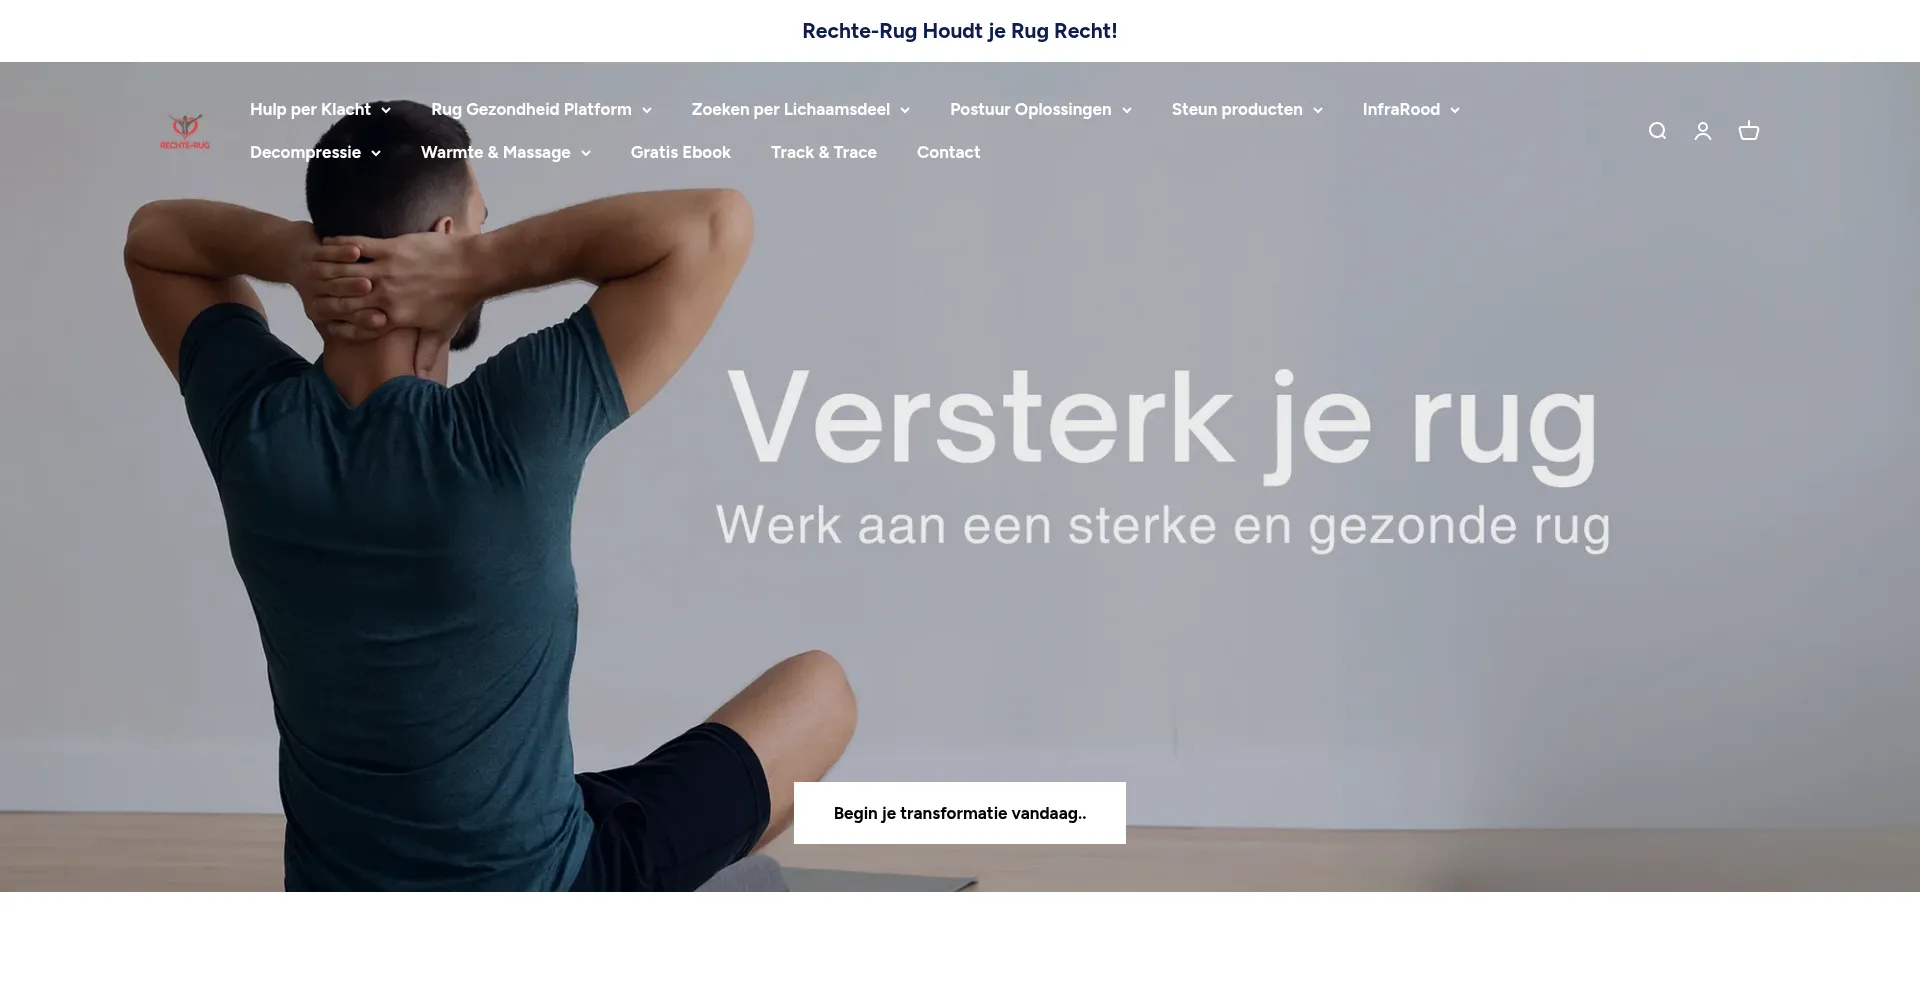
Task: Open the Contact page
Action: pyautogui.click(x=948, y=152)
